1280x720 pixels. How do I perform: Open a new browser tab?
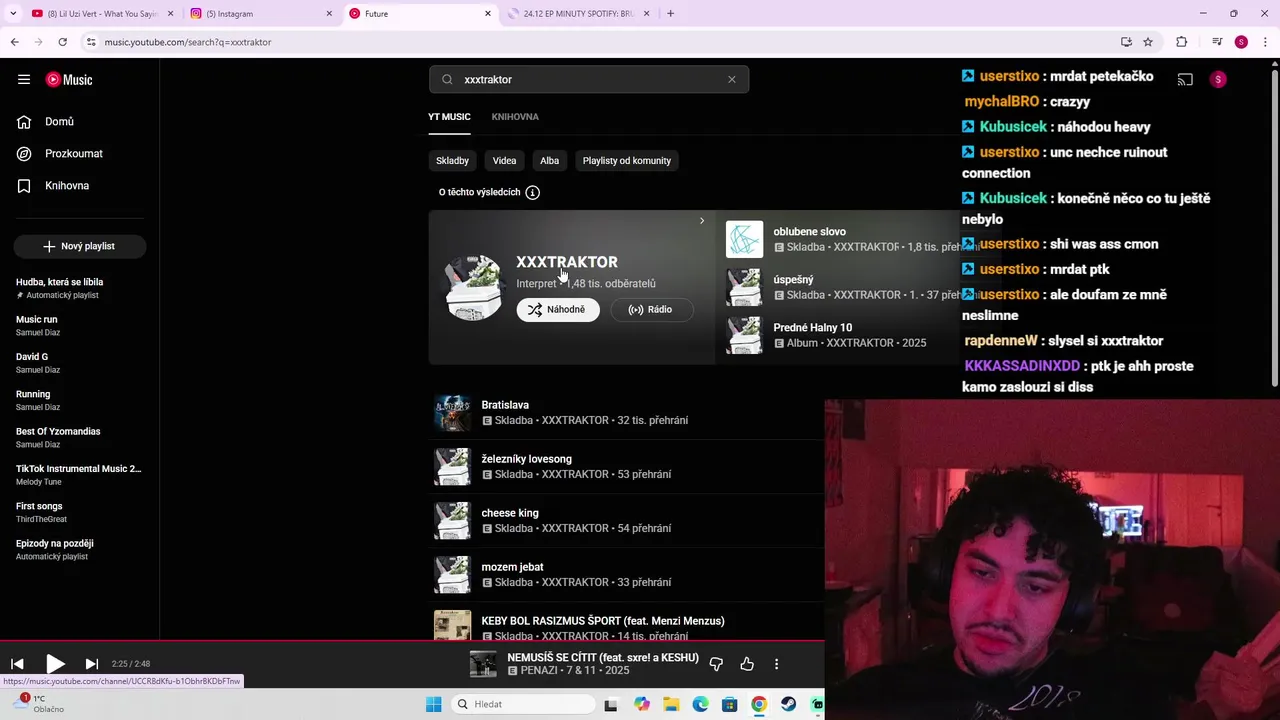(670, 14)
